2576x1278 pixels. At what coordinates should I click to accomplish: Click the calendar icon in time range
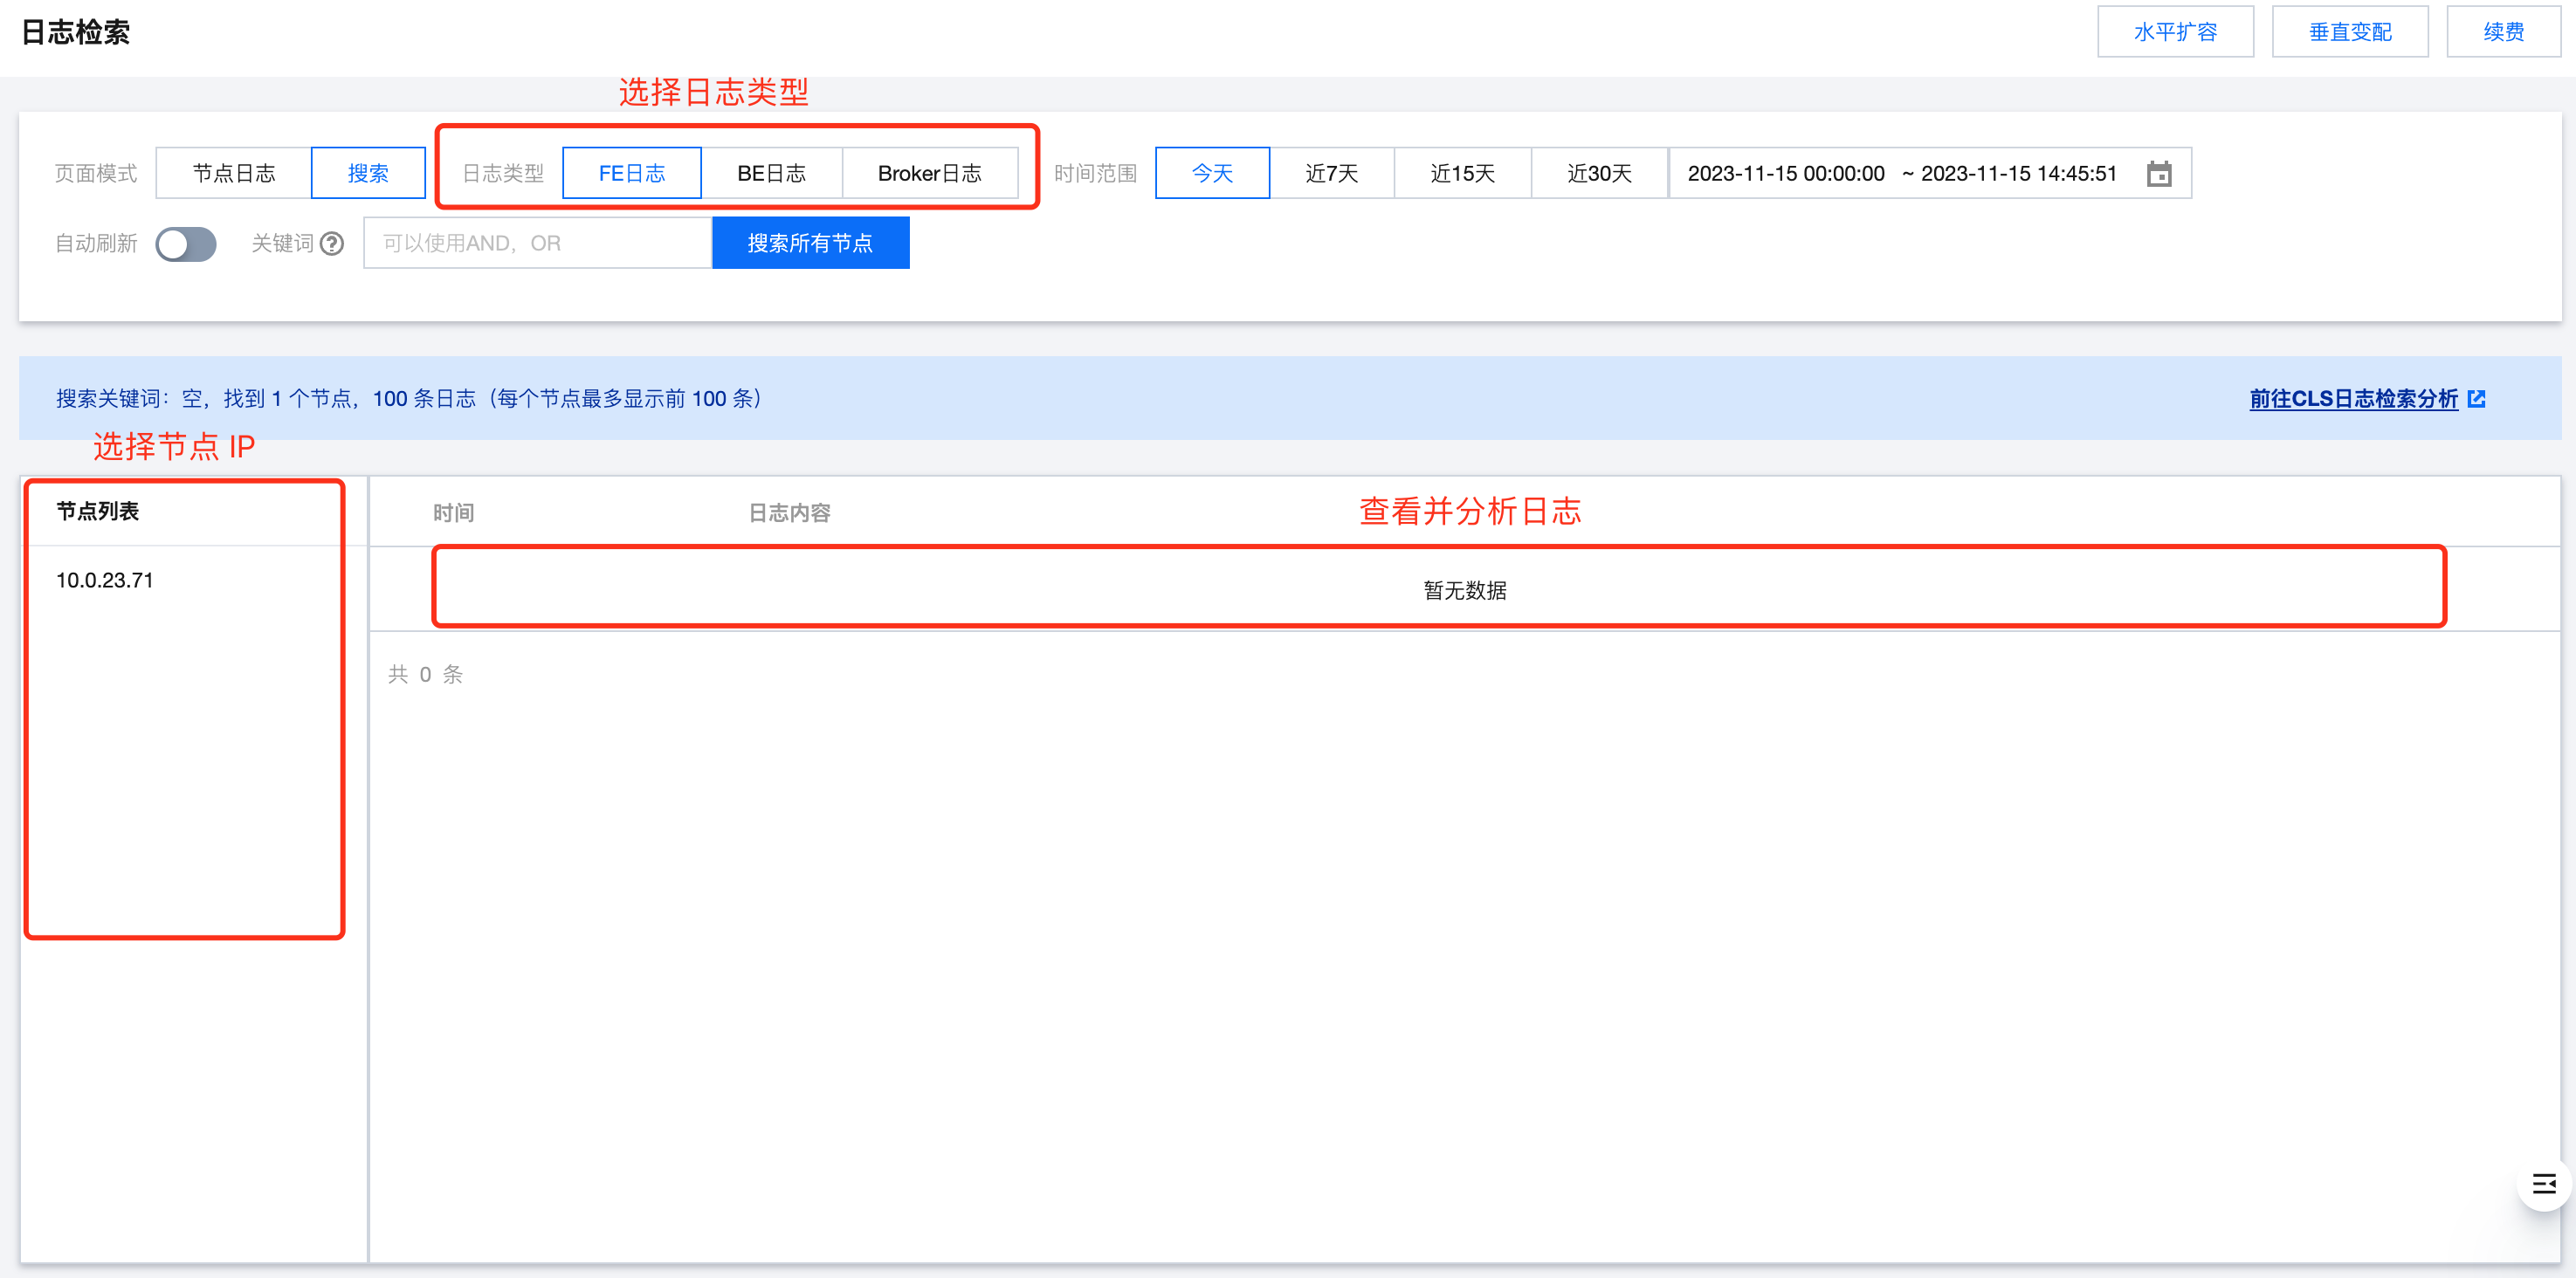[2159, 174]
